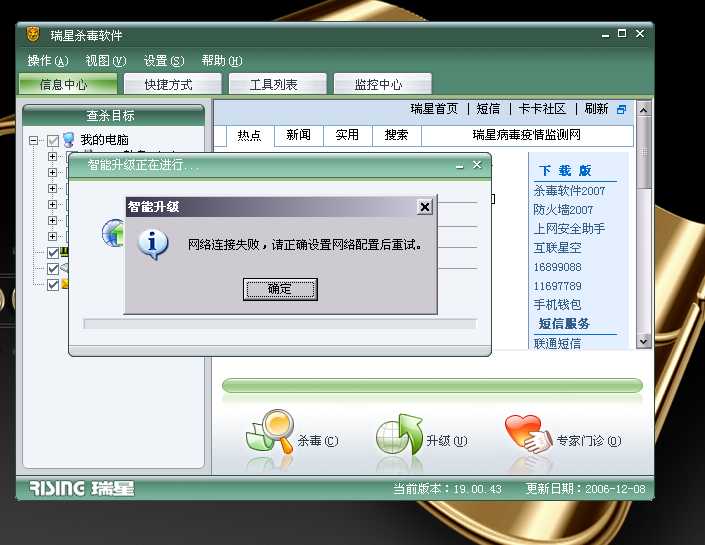
Task: Expand the sixth child node under 我的电脑
Action: click(52, 237)
